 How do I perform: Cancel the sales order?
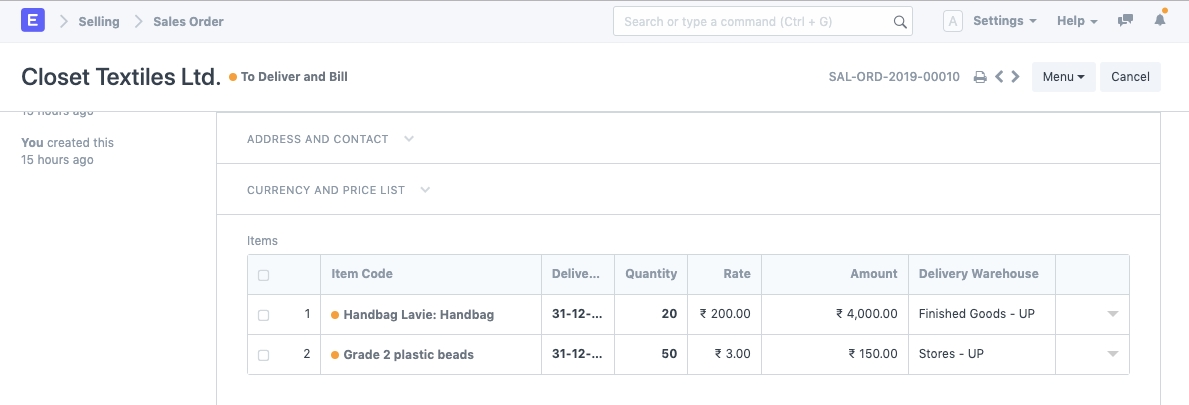tap(1130, 77)
